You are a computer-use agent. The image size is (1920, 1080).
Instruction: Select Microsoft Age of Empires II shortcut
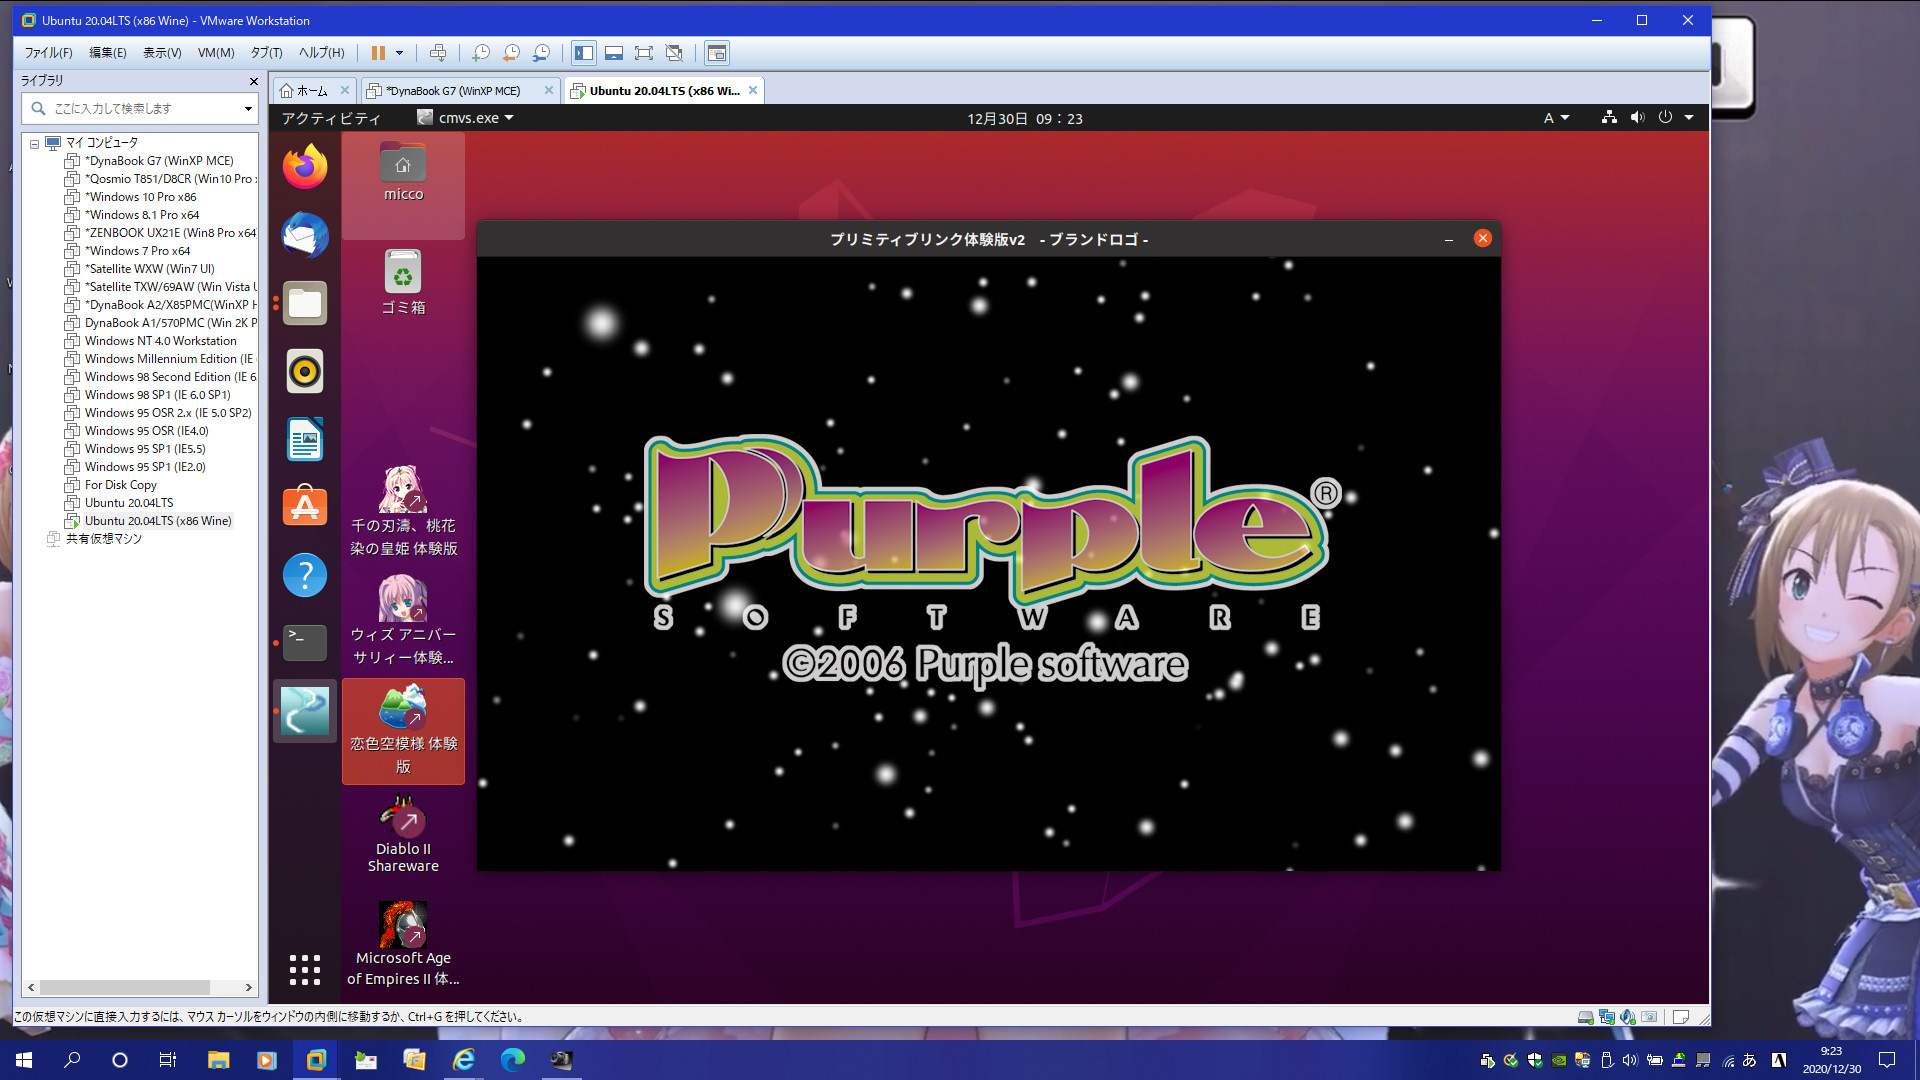403,944
